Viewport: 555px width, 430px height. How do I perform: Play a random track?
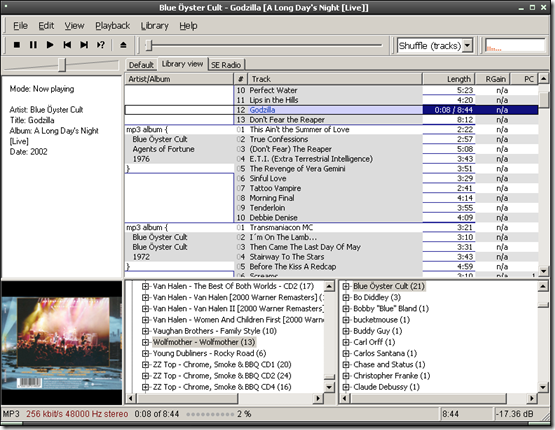pyautogui.click(x=101, y=45)
